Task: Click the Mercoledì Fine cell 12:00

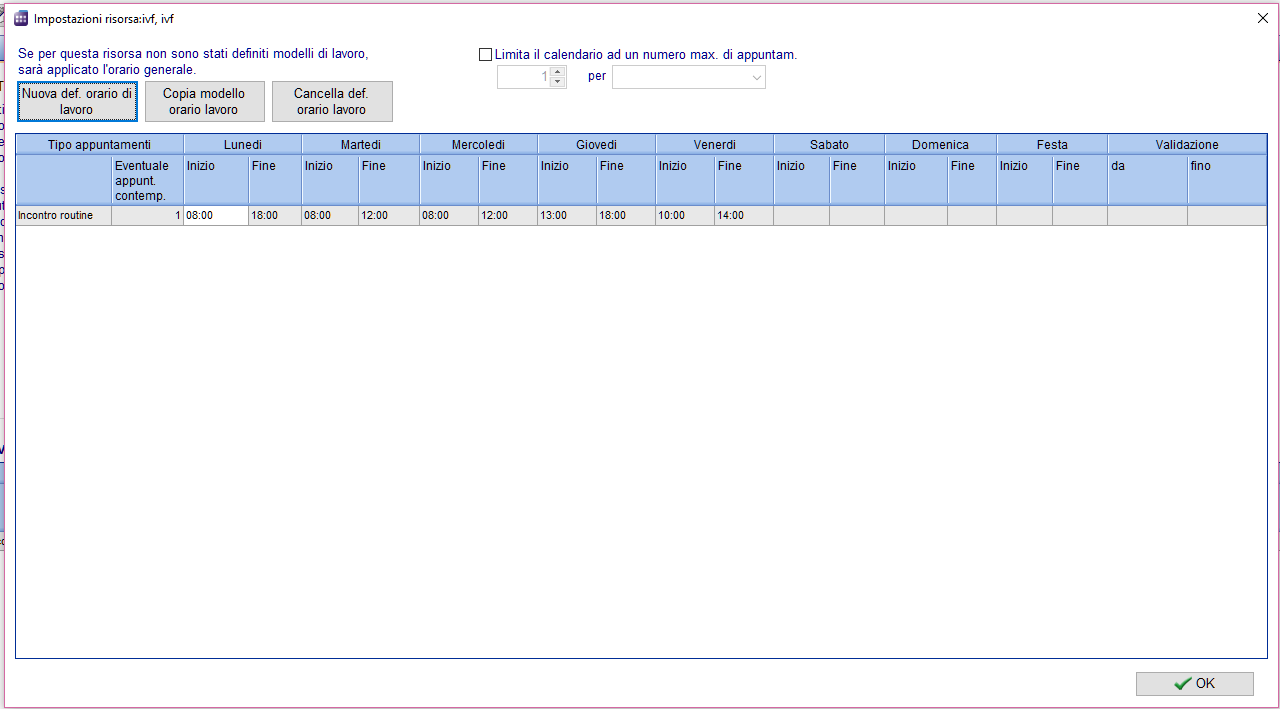Action: coord(508,215)
